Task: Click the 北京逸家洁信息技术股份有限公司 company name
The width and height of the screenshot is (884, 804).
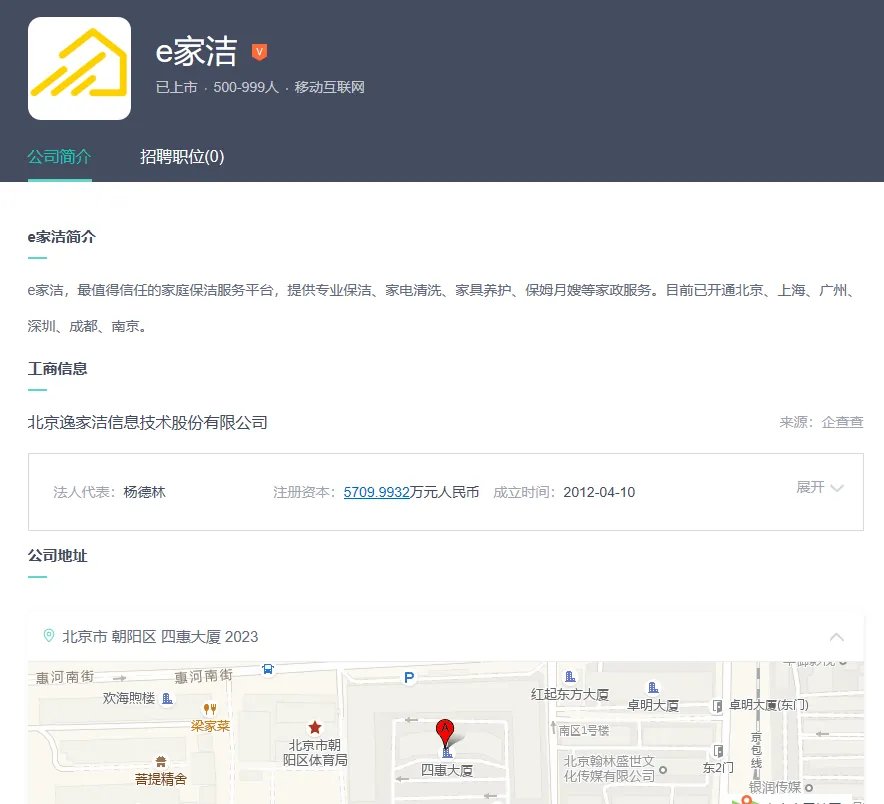Action: pyautogui.click(x=148, y=422)
